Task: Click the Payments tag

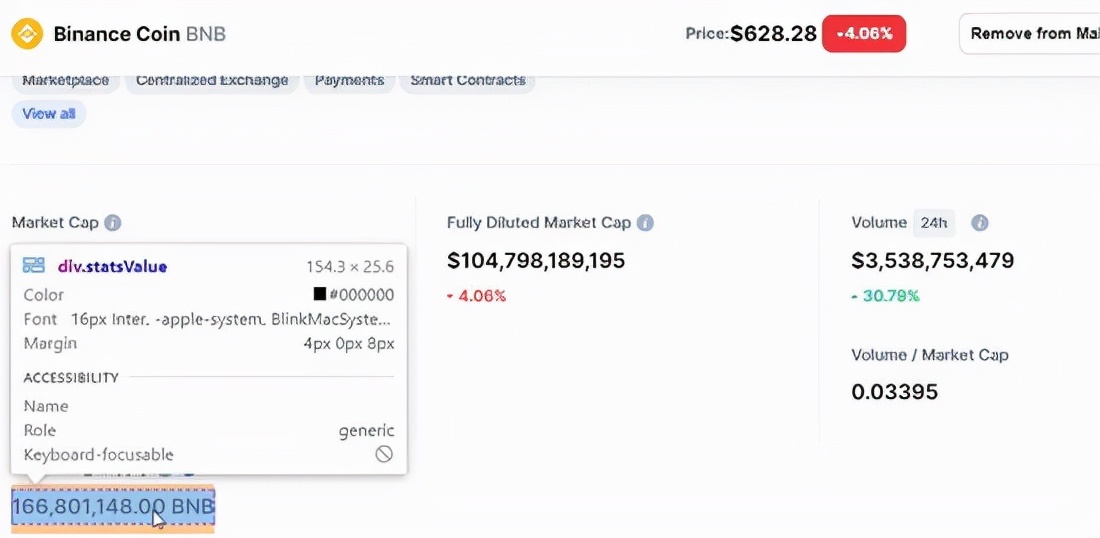Action: point(349,81)
